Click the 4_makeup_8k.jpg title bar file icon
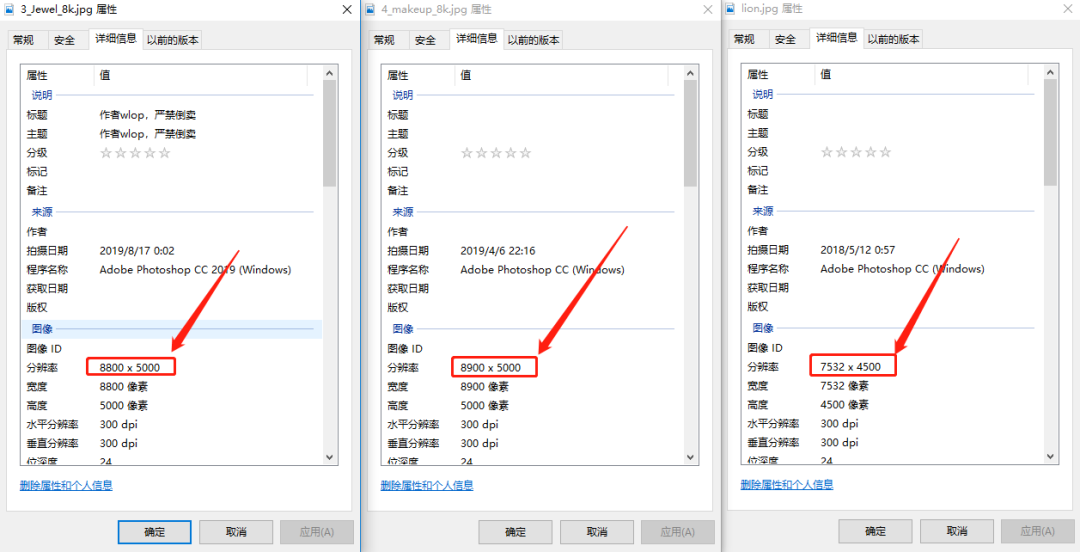This screenshot has width=1080, height=552. click(371, 10)
